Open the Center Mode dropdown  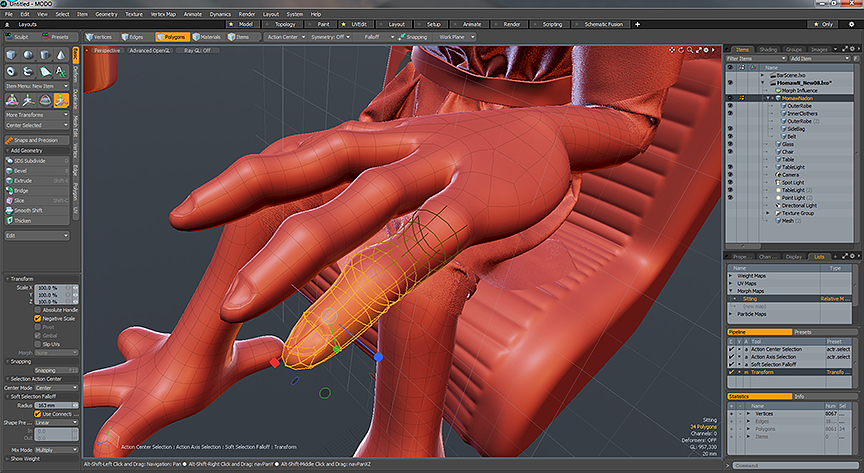pos(56,388)
